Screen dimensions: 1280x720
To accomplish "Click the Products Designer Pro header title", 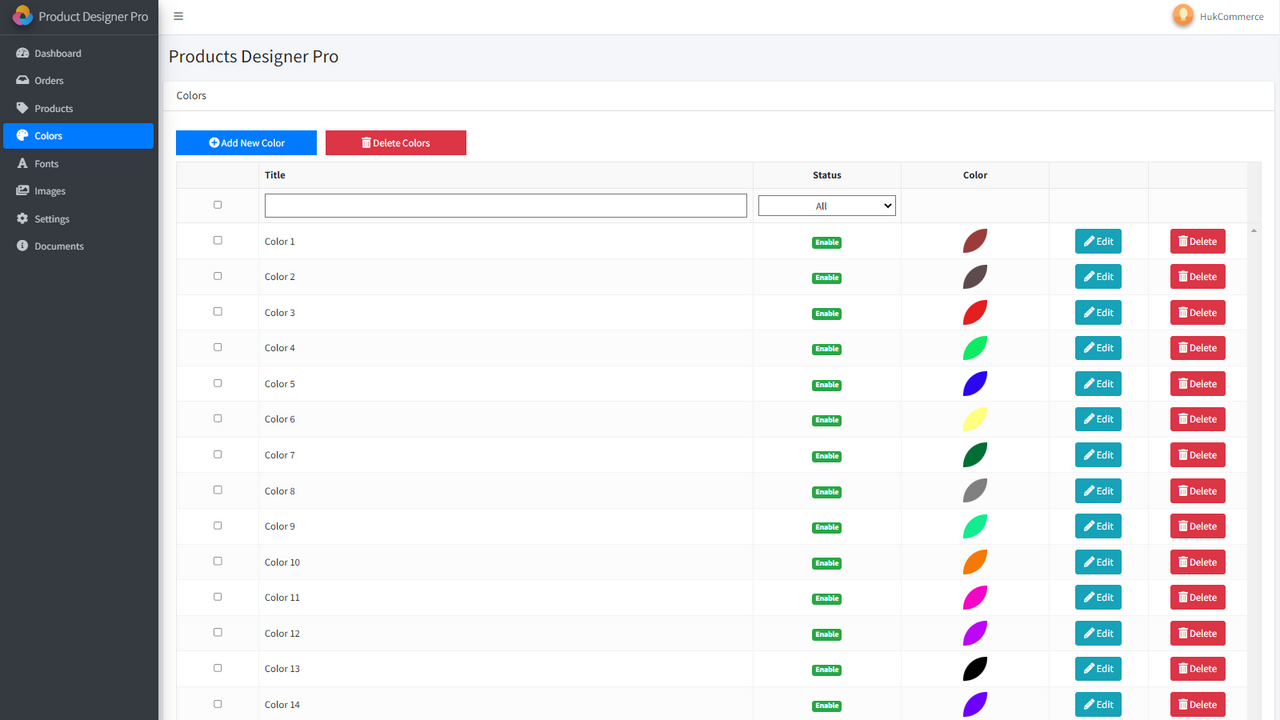I will 253,57.
